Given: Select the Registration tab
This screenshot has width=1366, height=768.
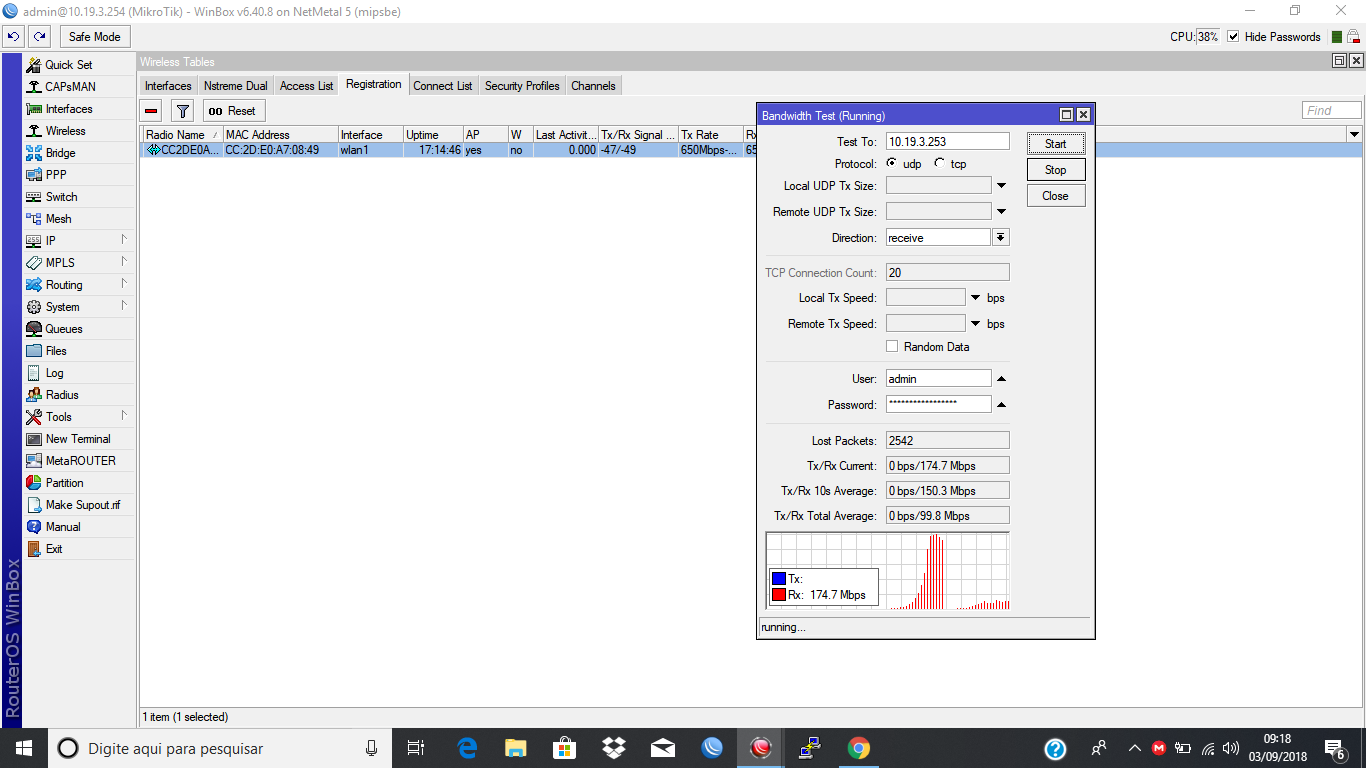Looking at the screenshot, I should tap(374, 85).
